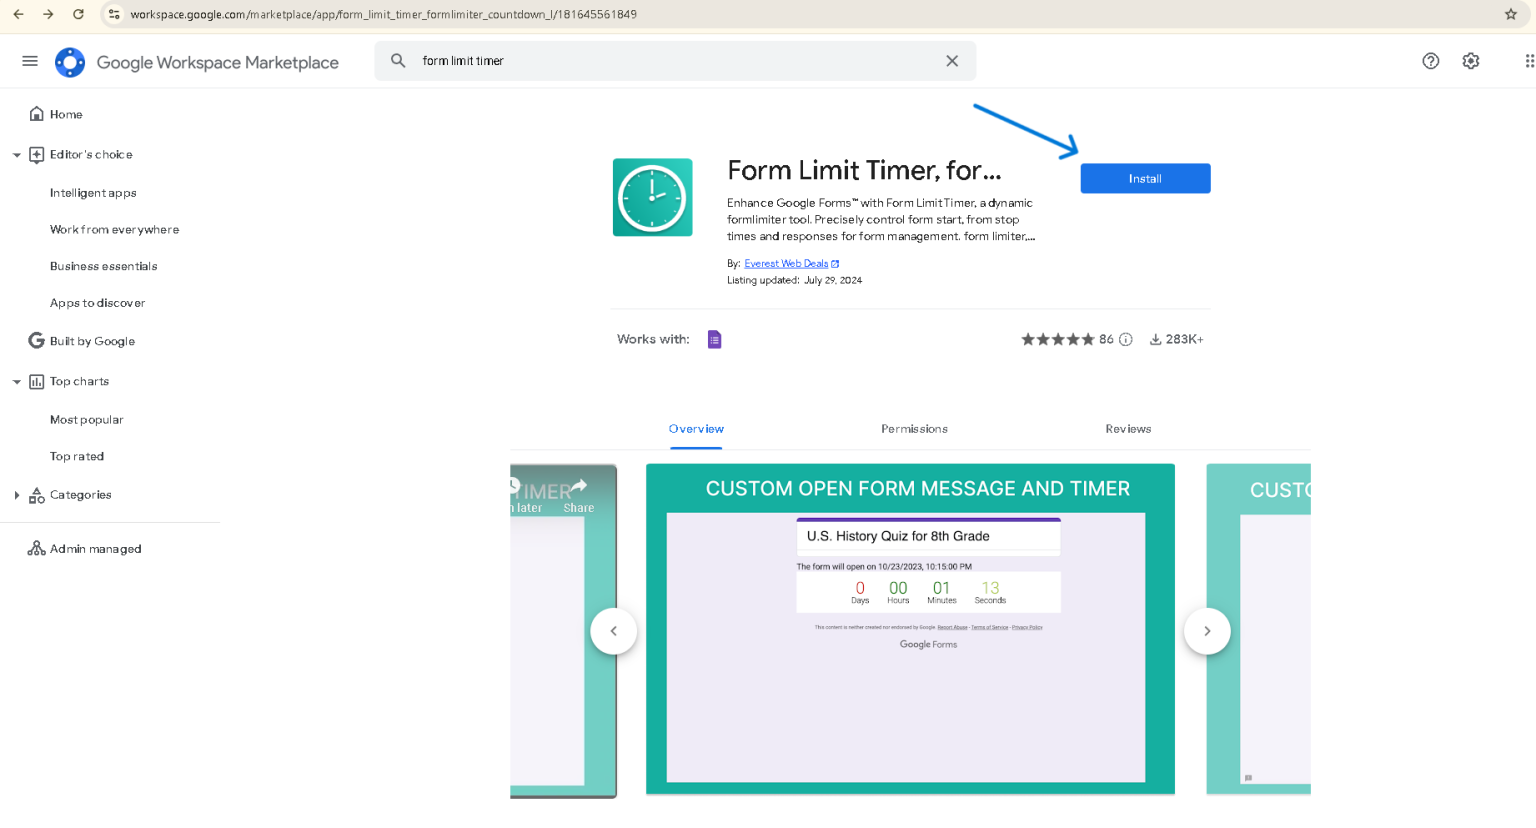
Task: Collapse the Top charts section
Action: coord(16,381)
